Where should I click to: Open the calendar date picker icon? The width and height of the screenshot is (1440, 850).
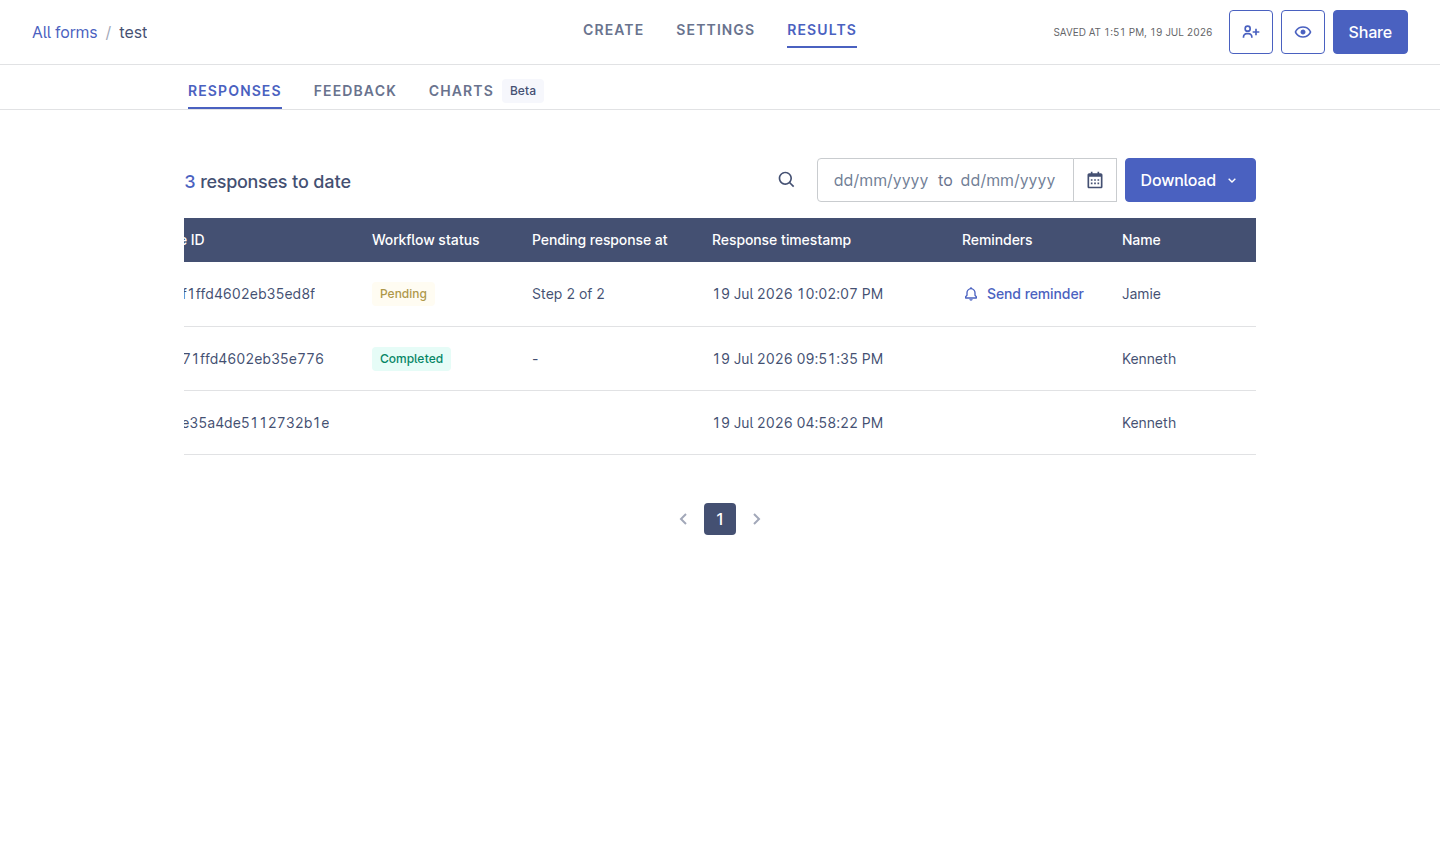tap(1095, 180)
